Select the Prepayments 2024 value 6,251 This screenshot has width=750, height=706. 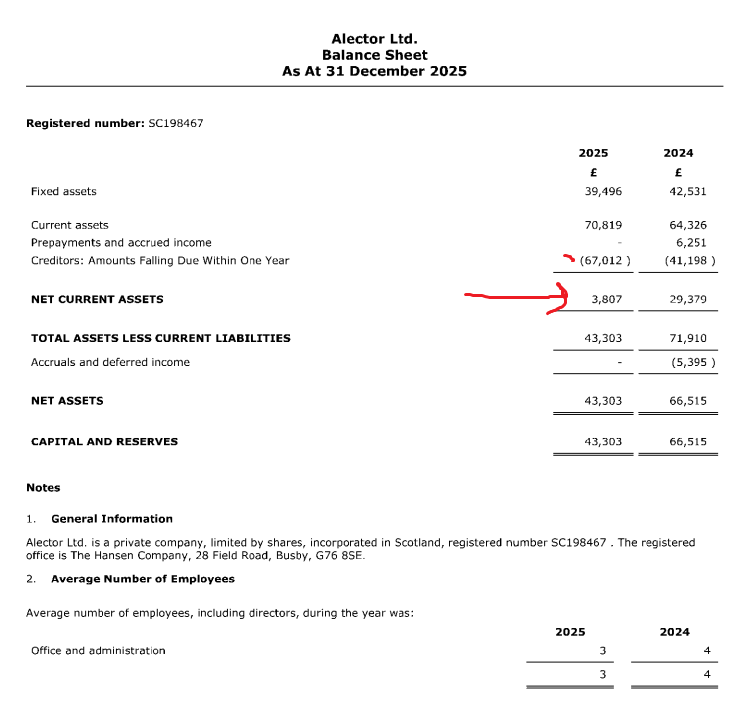pyautogui.click(x=691, y=243)
